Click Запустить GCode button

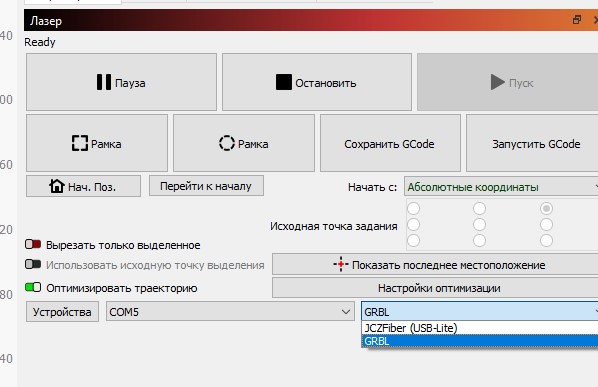[x=532, y=143]
